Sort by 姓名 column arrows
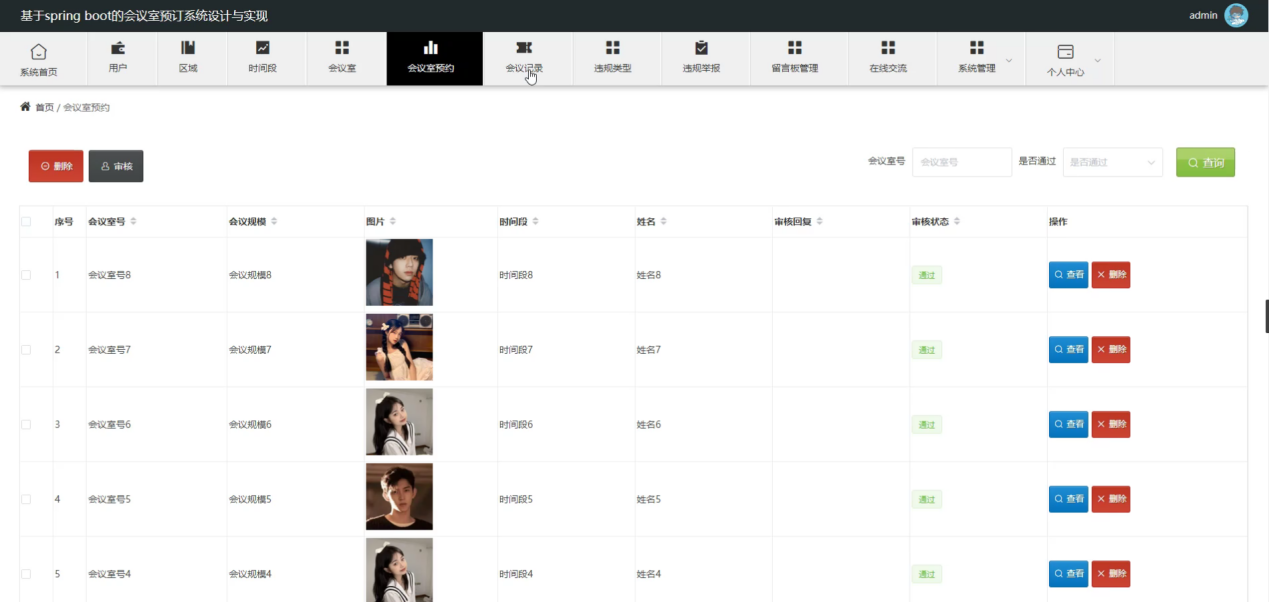Viewport: 1269px width, 602px height. pyautogui.click(x=663, y=221)
